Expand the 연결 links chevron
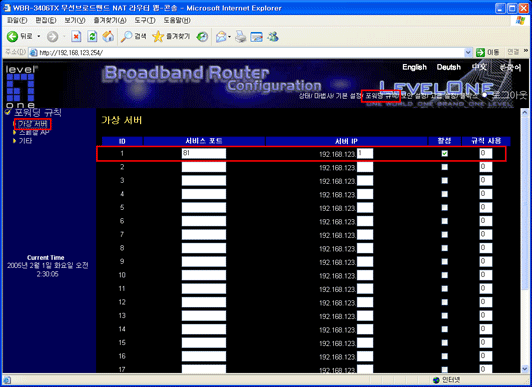This screenshot has height=387, width=532. pos(526,51)
